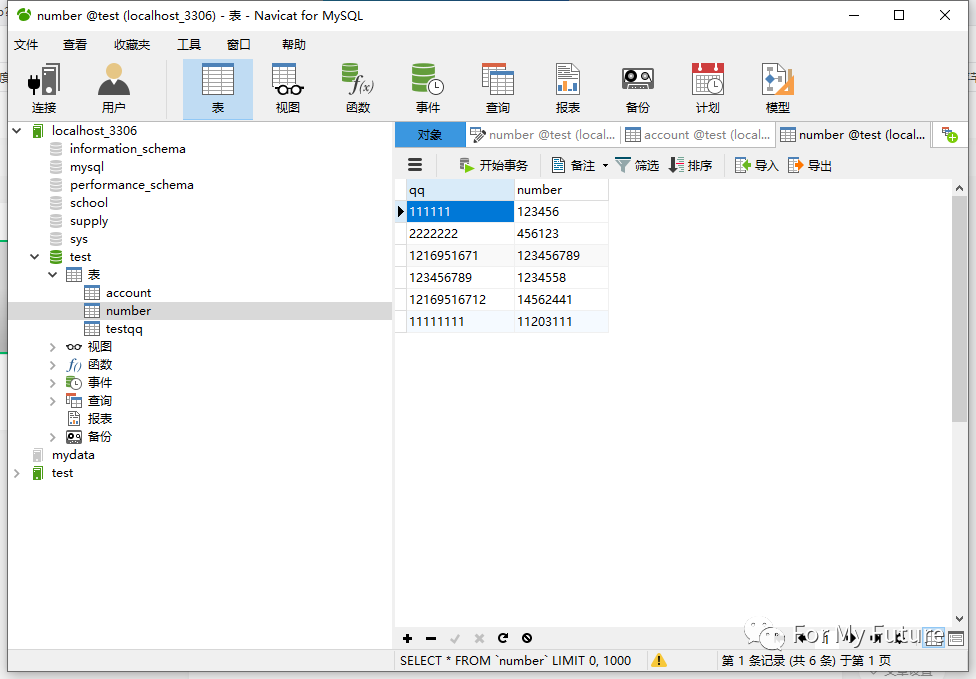Select the supply database
976x679 pixels.
click(88, 221)
